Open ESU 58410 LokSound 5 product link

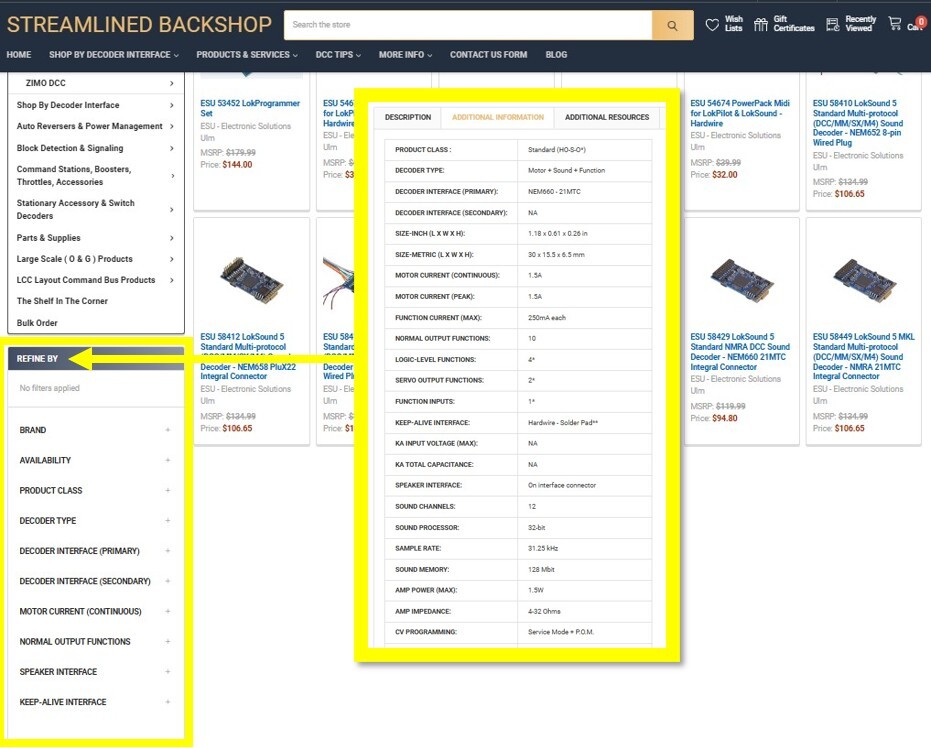(858, 123)
